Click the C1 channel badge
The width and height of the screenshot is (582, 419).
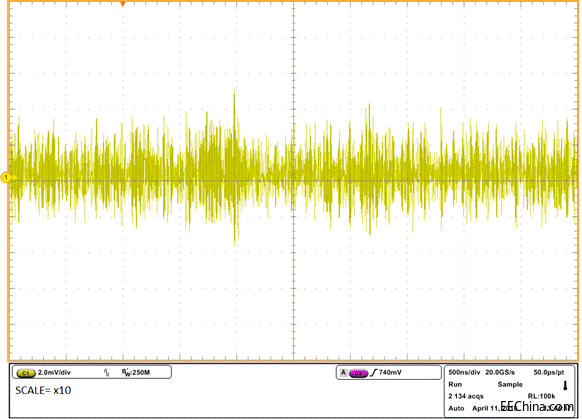coord(25,373)
